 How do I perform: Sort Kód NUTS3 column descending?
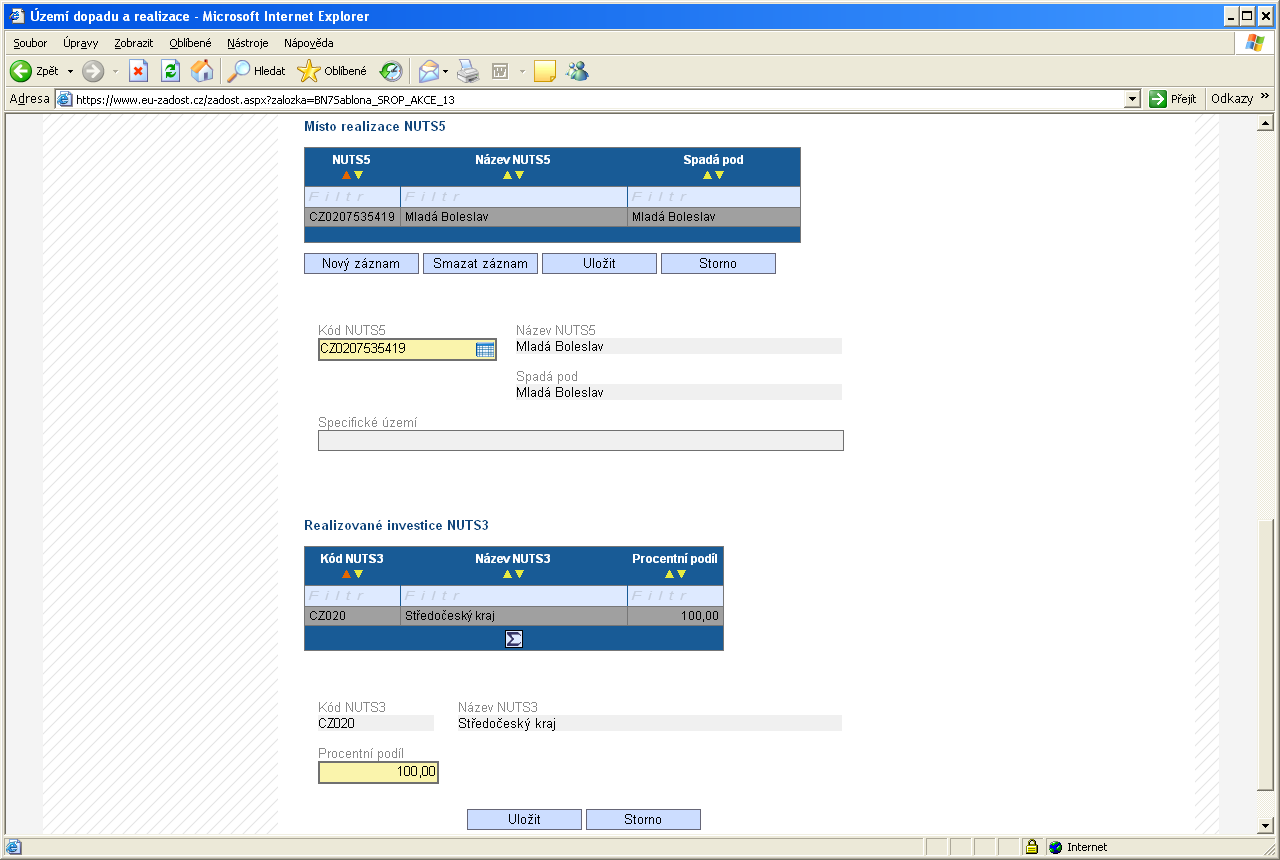coord(358,574)
